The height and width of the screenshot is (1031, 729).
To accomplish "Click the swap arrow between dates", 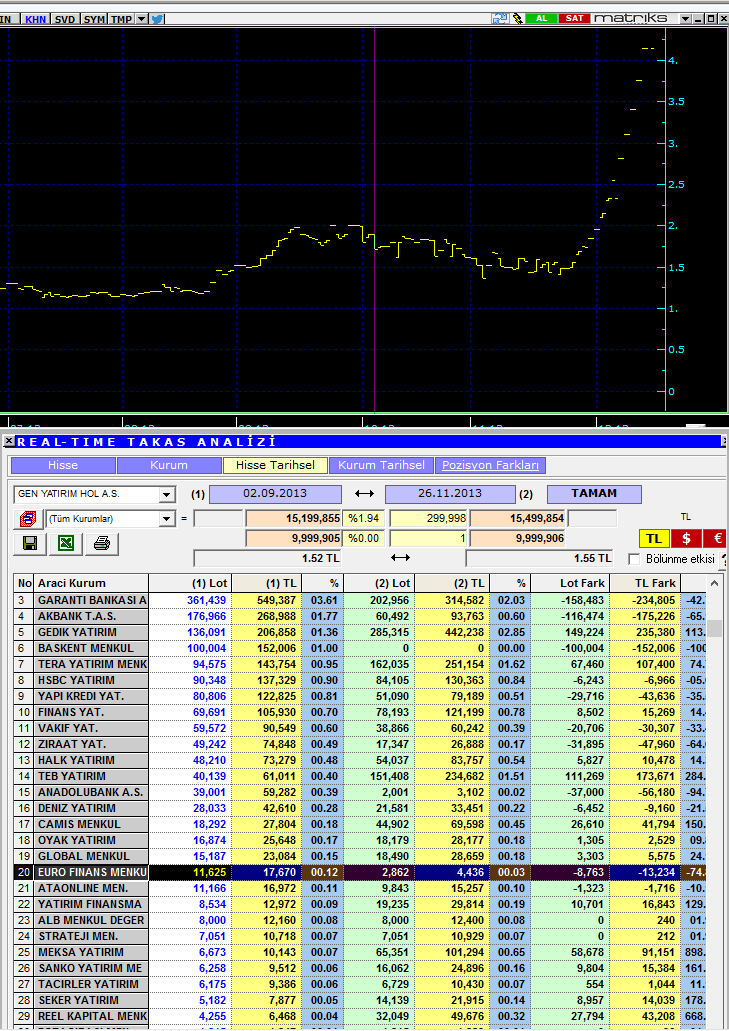I will (x=364, y=494).
